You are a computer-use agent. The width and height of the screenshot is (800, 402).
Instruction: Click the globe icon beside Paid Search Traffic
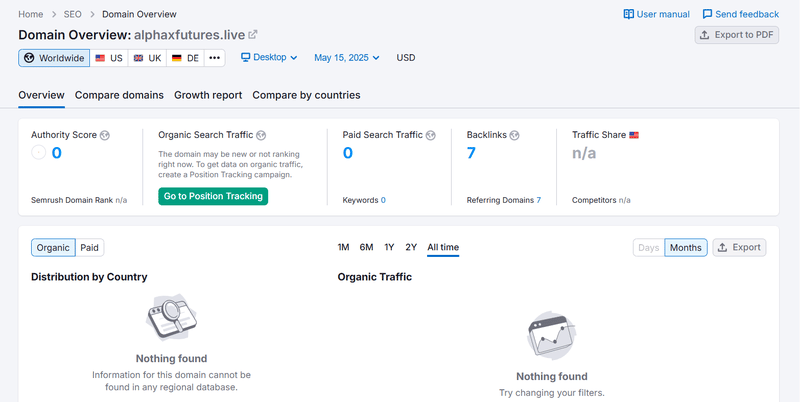point(431,135)
